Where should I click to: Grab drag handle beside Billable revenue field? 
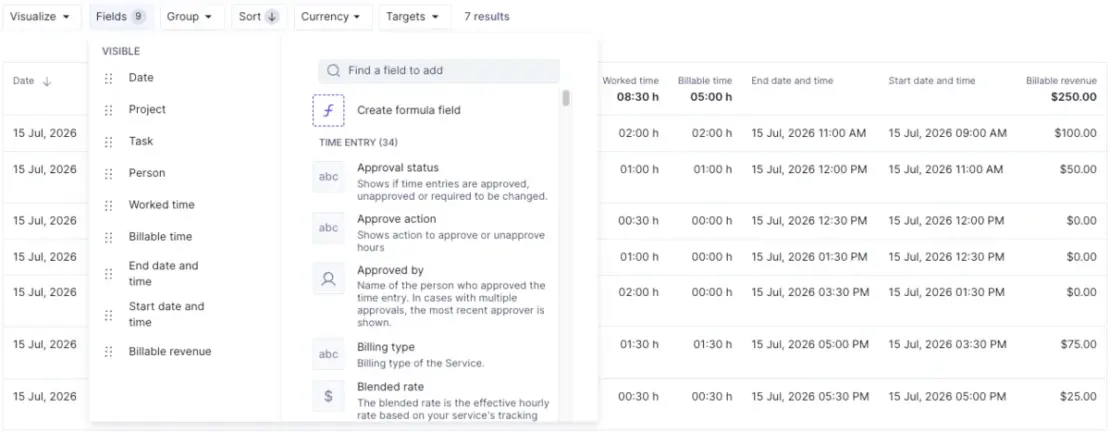[108, 352]
